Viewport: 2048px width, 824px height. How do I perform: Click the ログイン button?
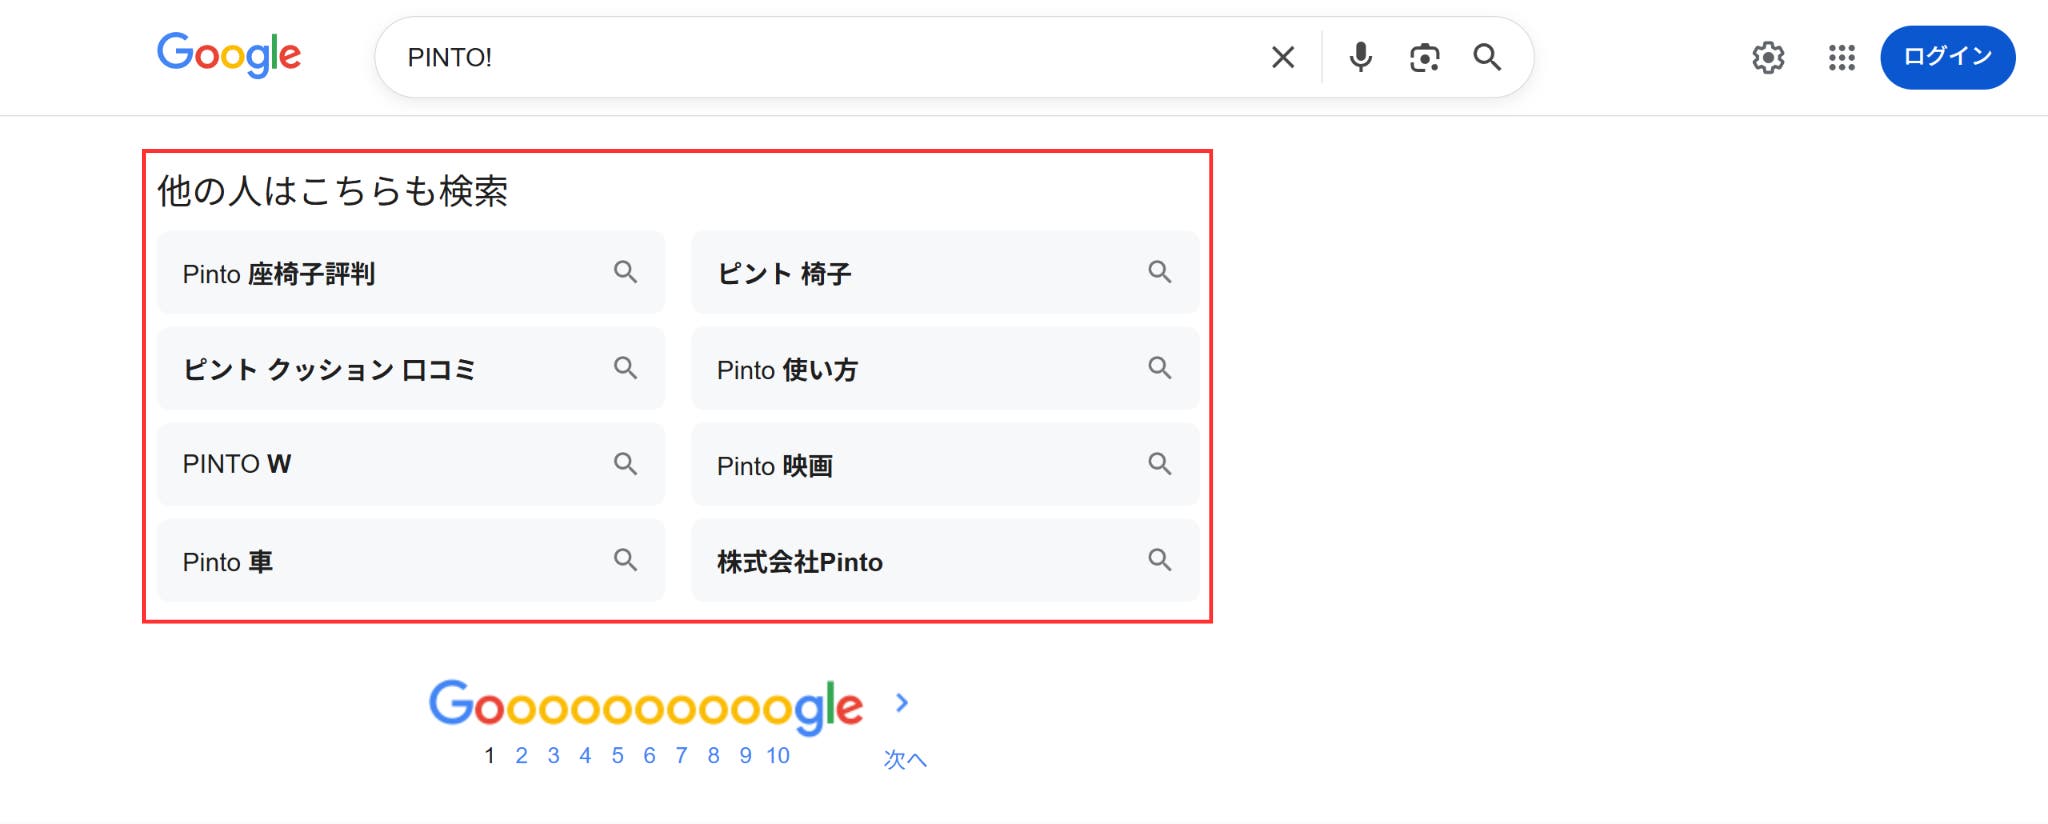coord(1947,57)
